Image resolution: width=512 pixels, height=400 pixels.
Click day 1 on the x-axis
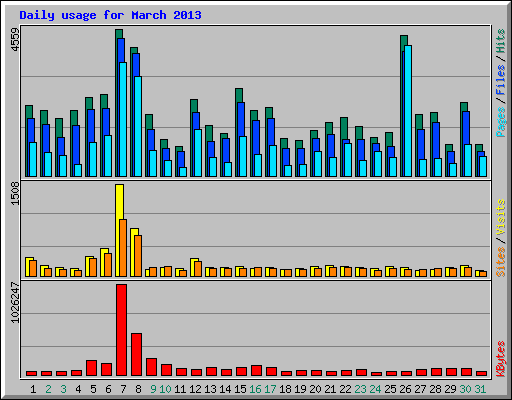33,389
